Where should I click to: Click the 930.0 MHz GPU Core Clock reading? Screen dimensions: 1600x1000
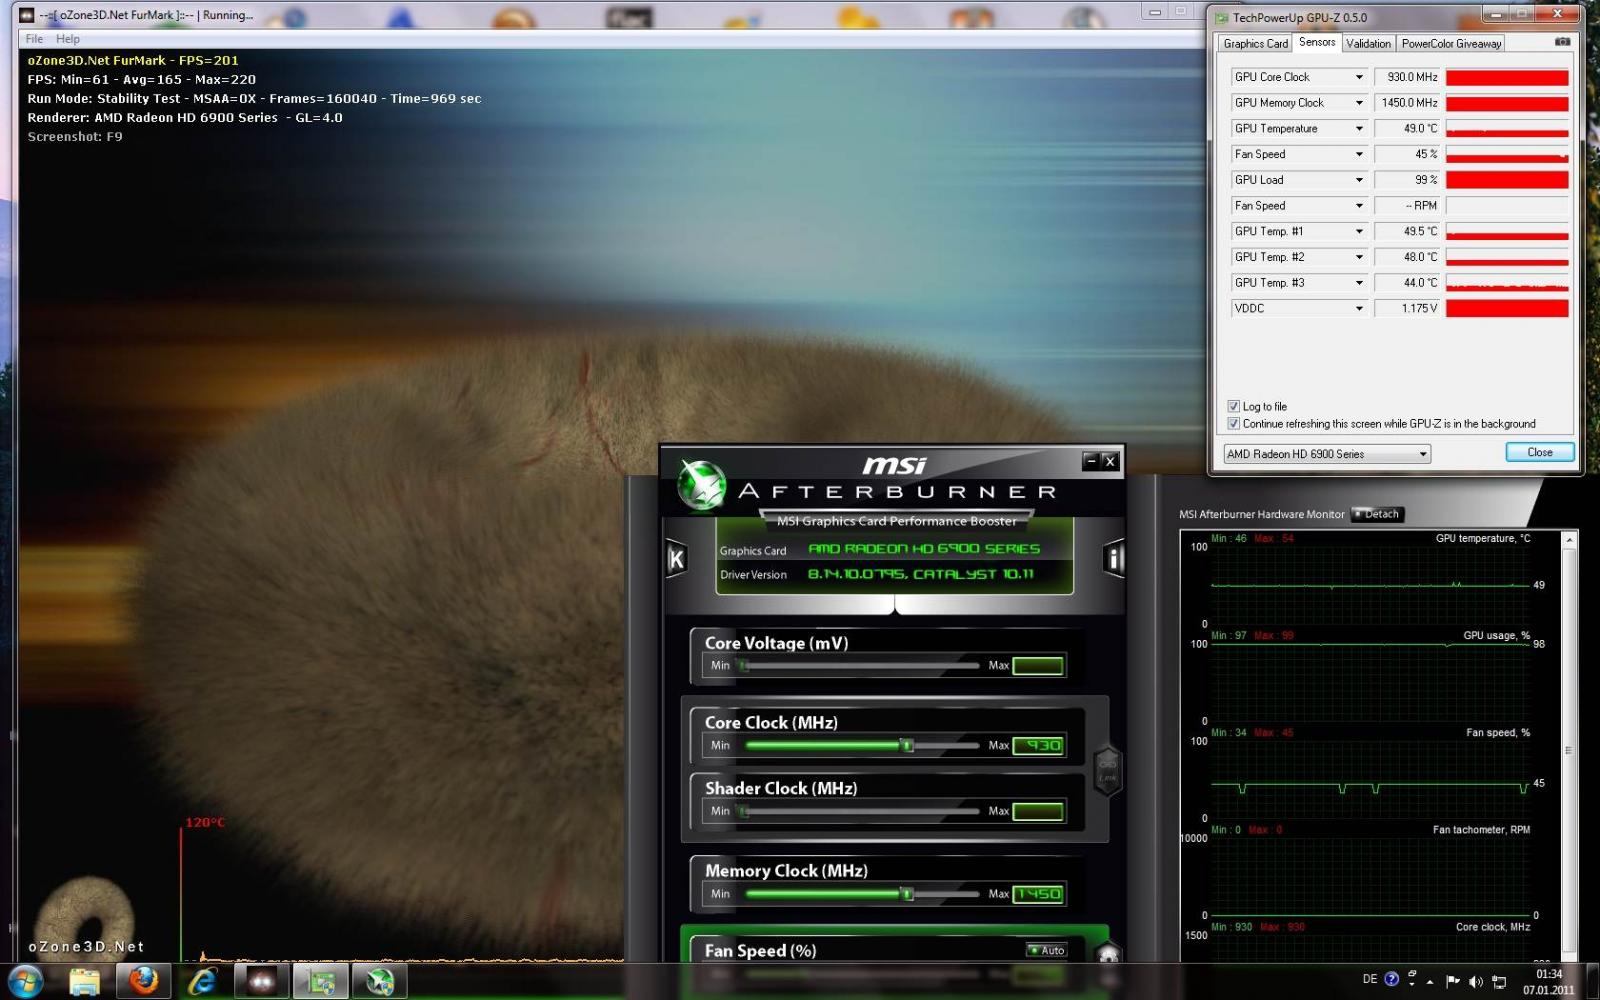(x=1408, y=77)
